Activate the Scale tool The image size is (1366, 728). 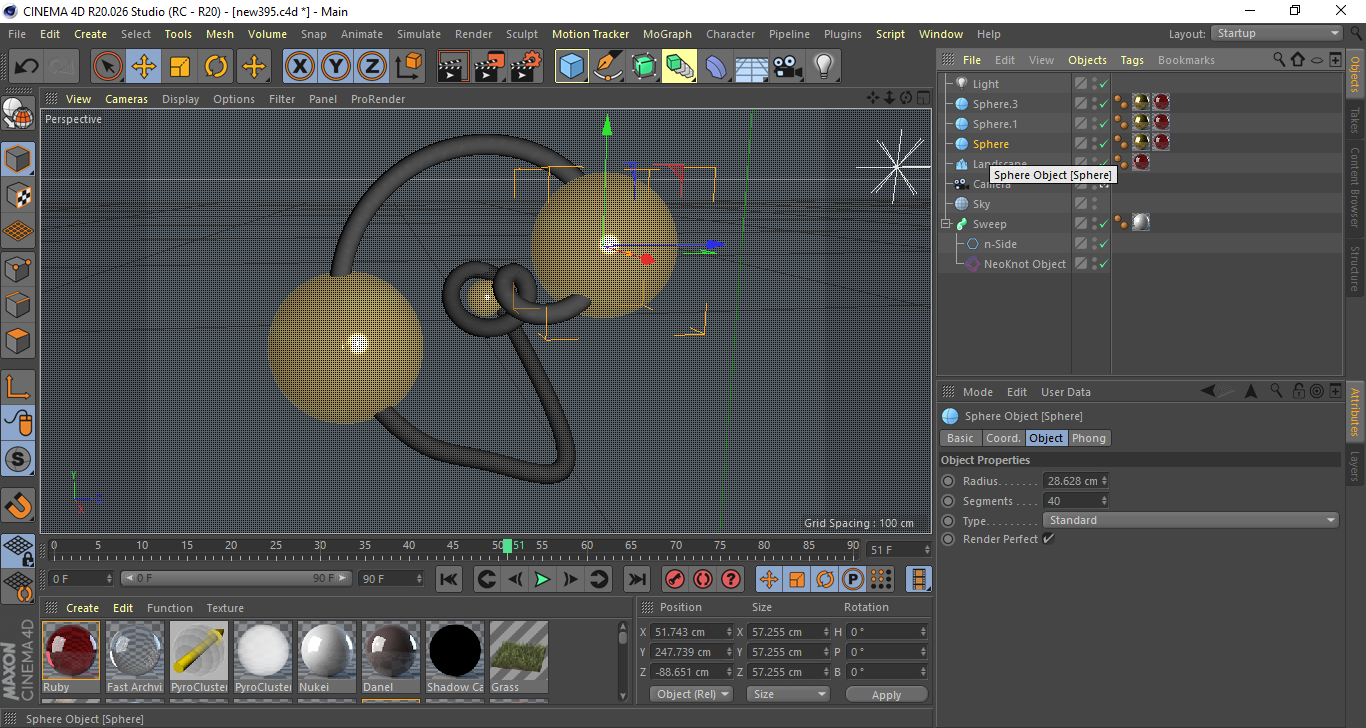click(x=180, y=67)
